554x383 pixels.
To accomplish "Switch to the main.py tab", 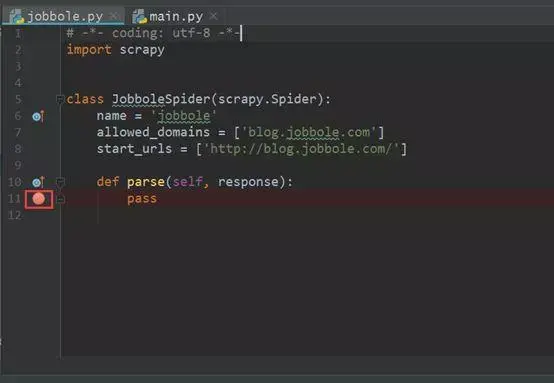I will (x=176, y=16).
